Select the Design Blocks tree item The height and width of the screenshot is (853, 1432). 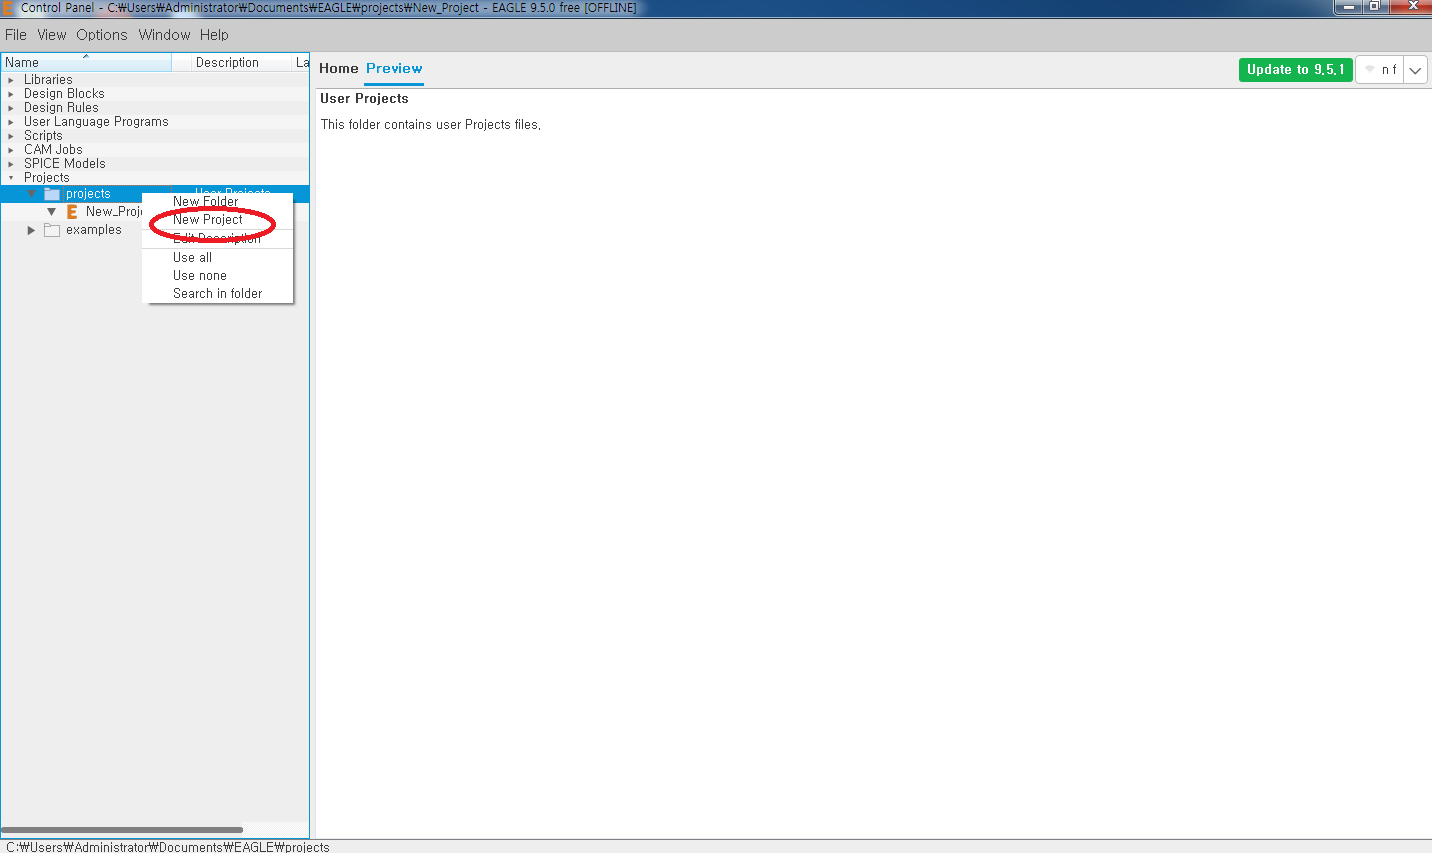[x=64, y=94]
